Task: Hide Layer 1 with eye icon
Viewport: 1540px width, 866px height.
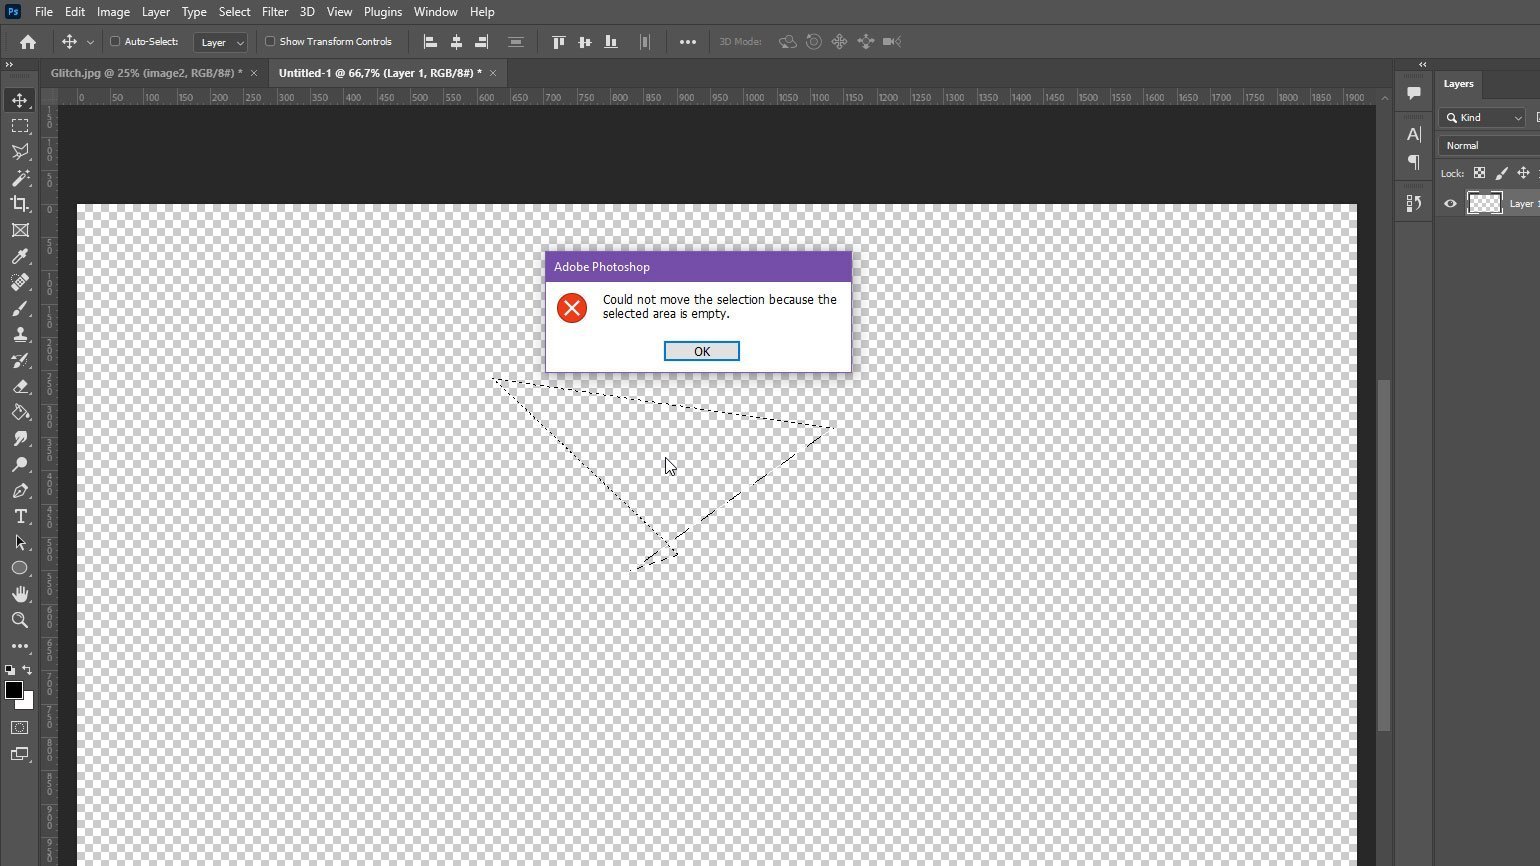Action: pos(1450,204)
